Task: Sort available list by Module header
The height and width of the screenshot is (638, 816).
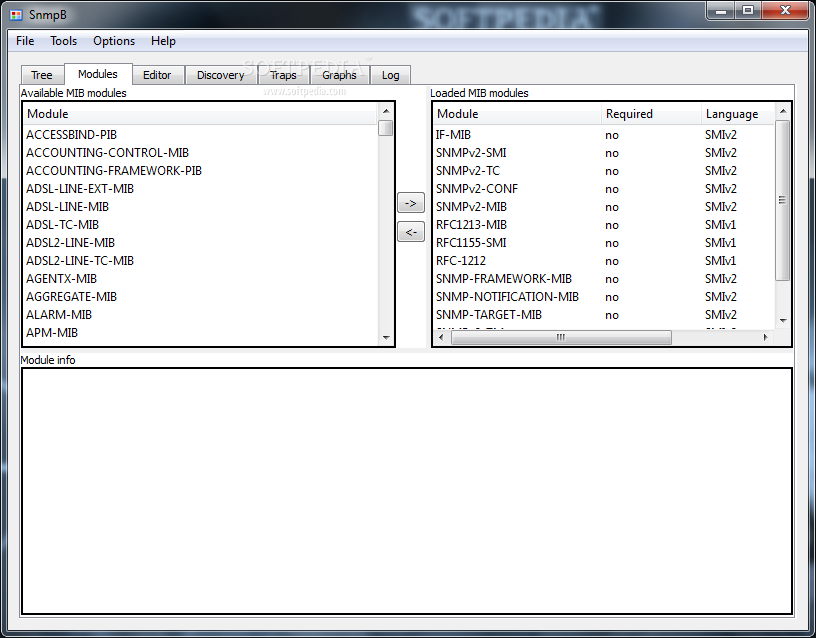Action: click(200, 114)
